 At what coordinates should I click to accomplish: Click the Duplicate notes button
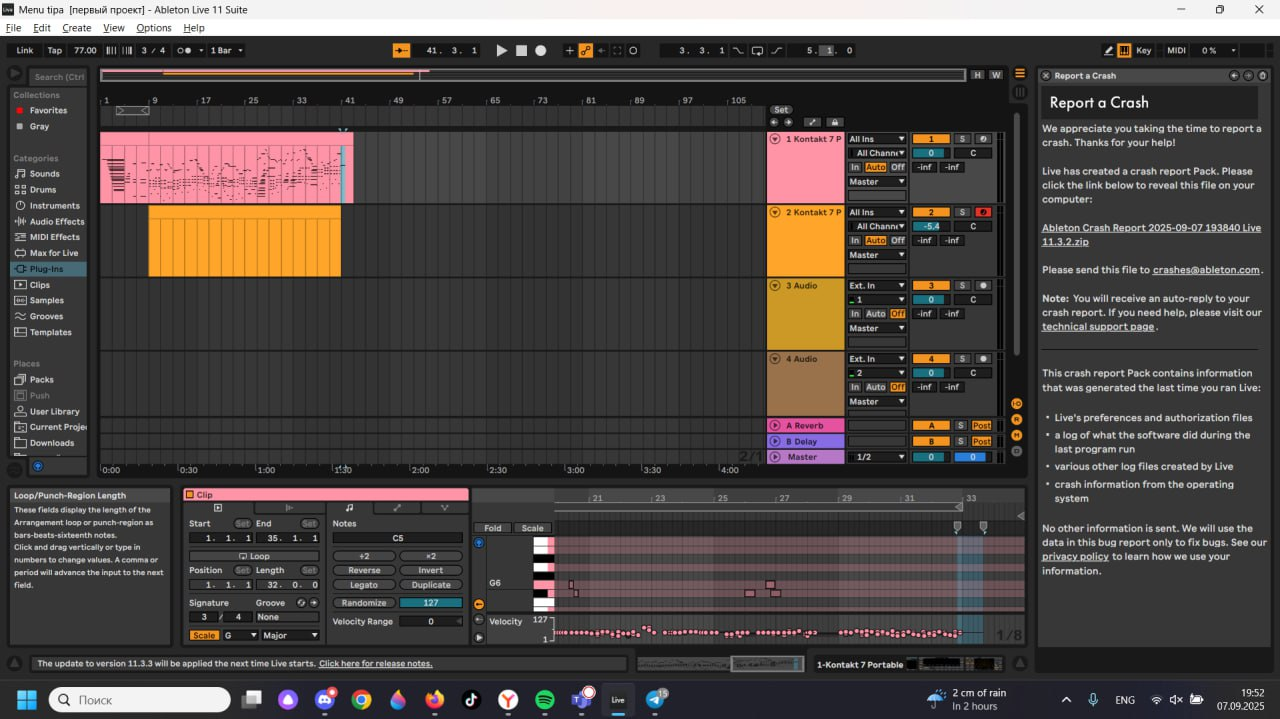431,585
